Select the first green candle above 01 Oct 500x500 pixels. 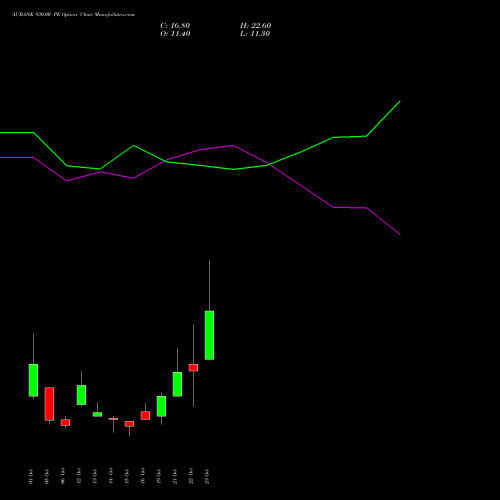coord(33,380)
